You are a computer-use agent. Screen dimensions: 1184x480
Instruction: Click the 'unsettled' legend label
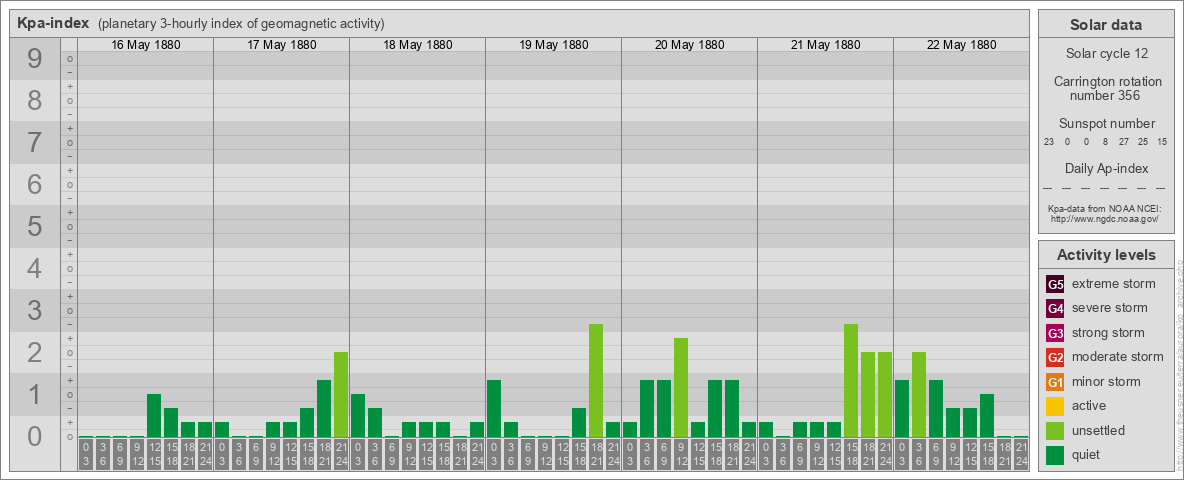(1098, 430)
